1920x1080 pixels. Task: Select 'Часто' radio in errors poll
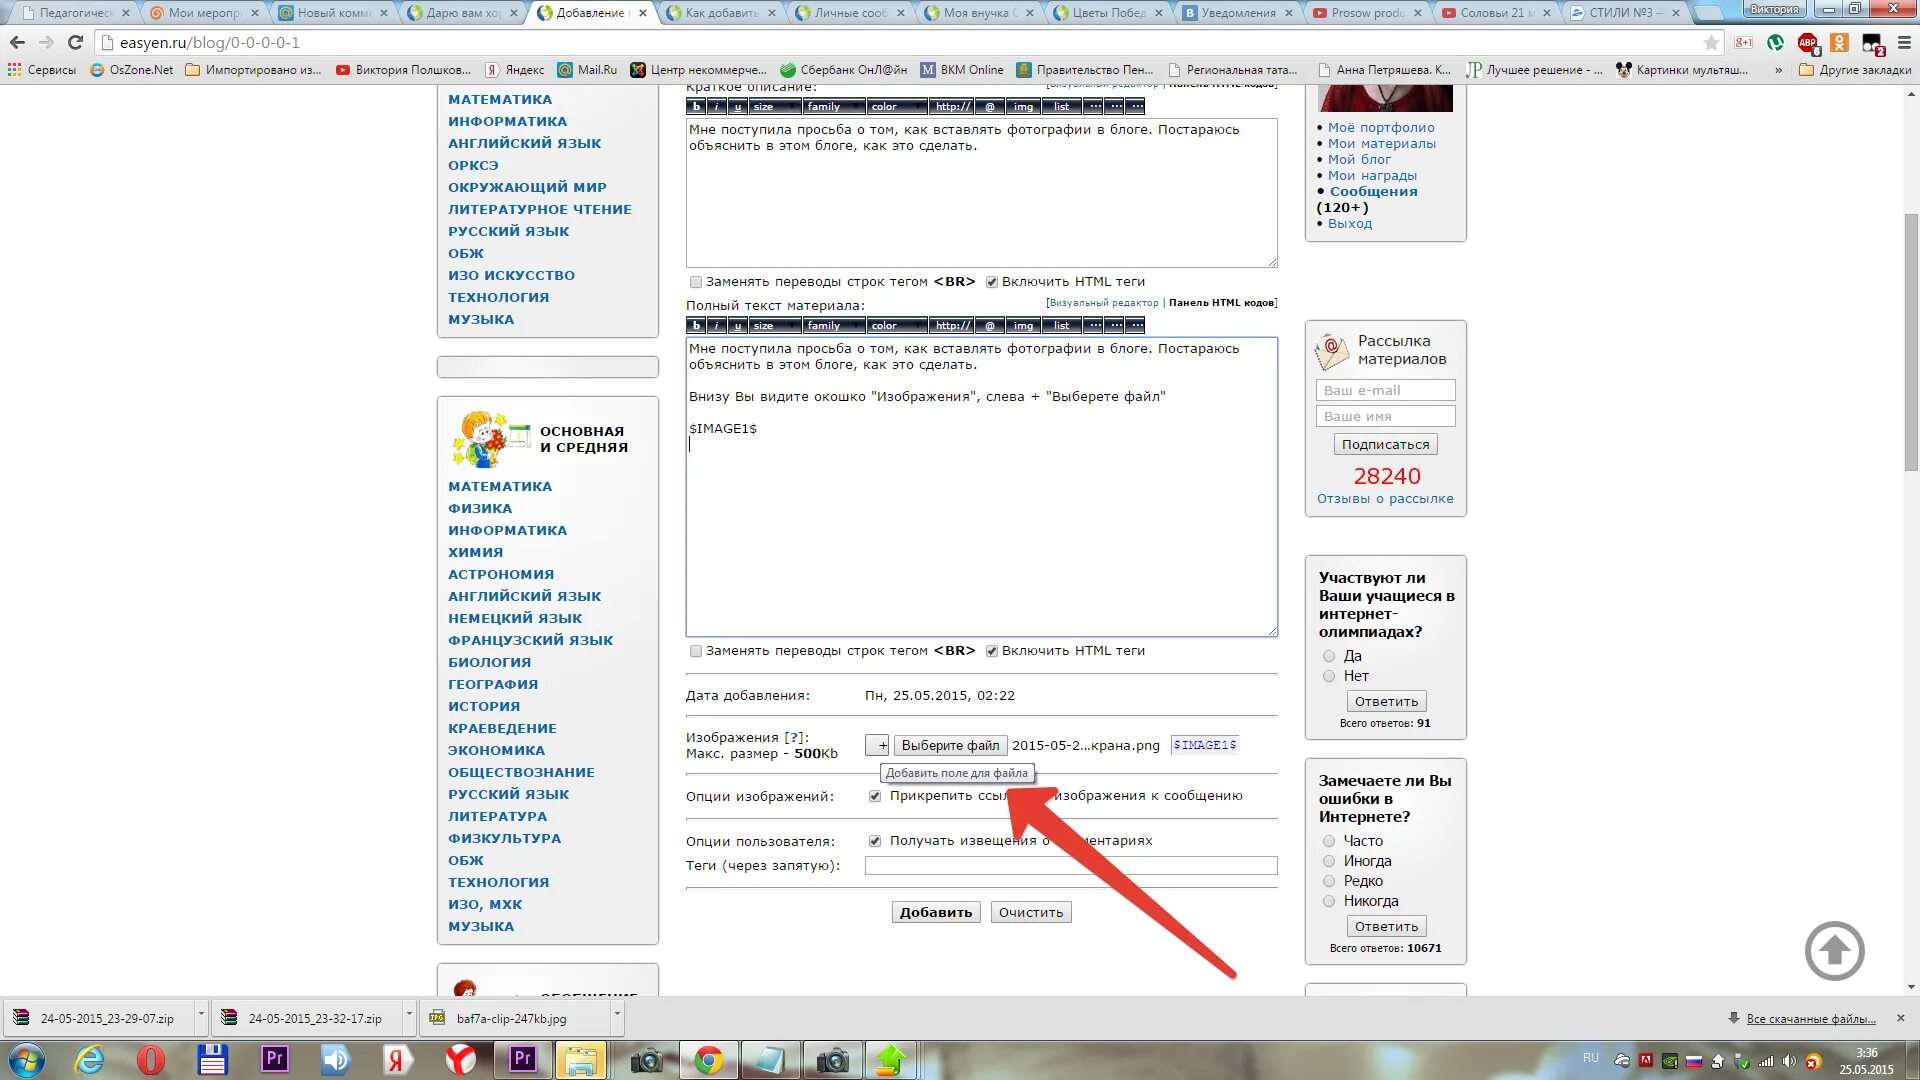click(1329, 841)
